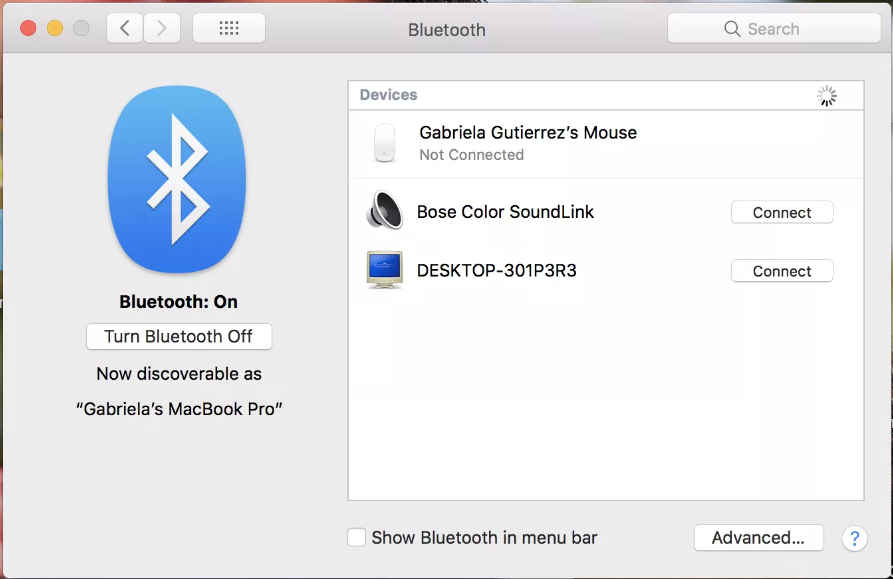893x579 pixels.
Task: Click the scanning spinner in Devices header
Action: point(827,96)
